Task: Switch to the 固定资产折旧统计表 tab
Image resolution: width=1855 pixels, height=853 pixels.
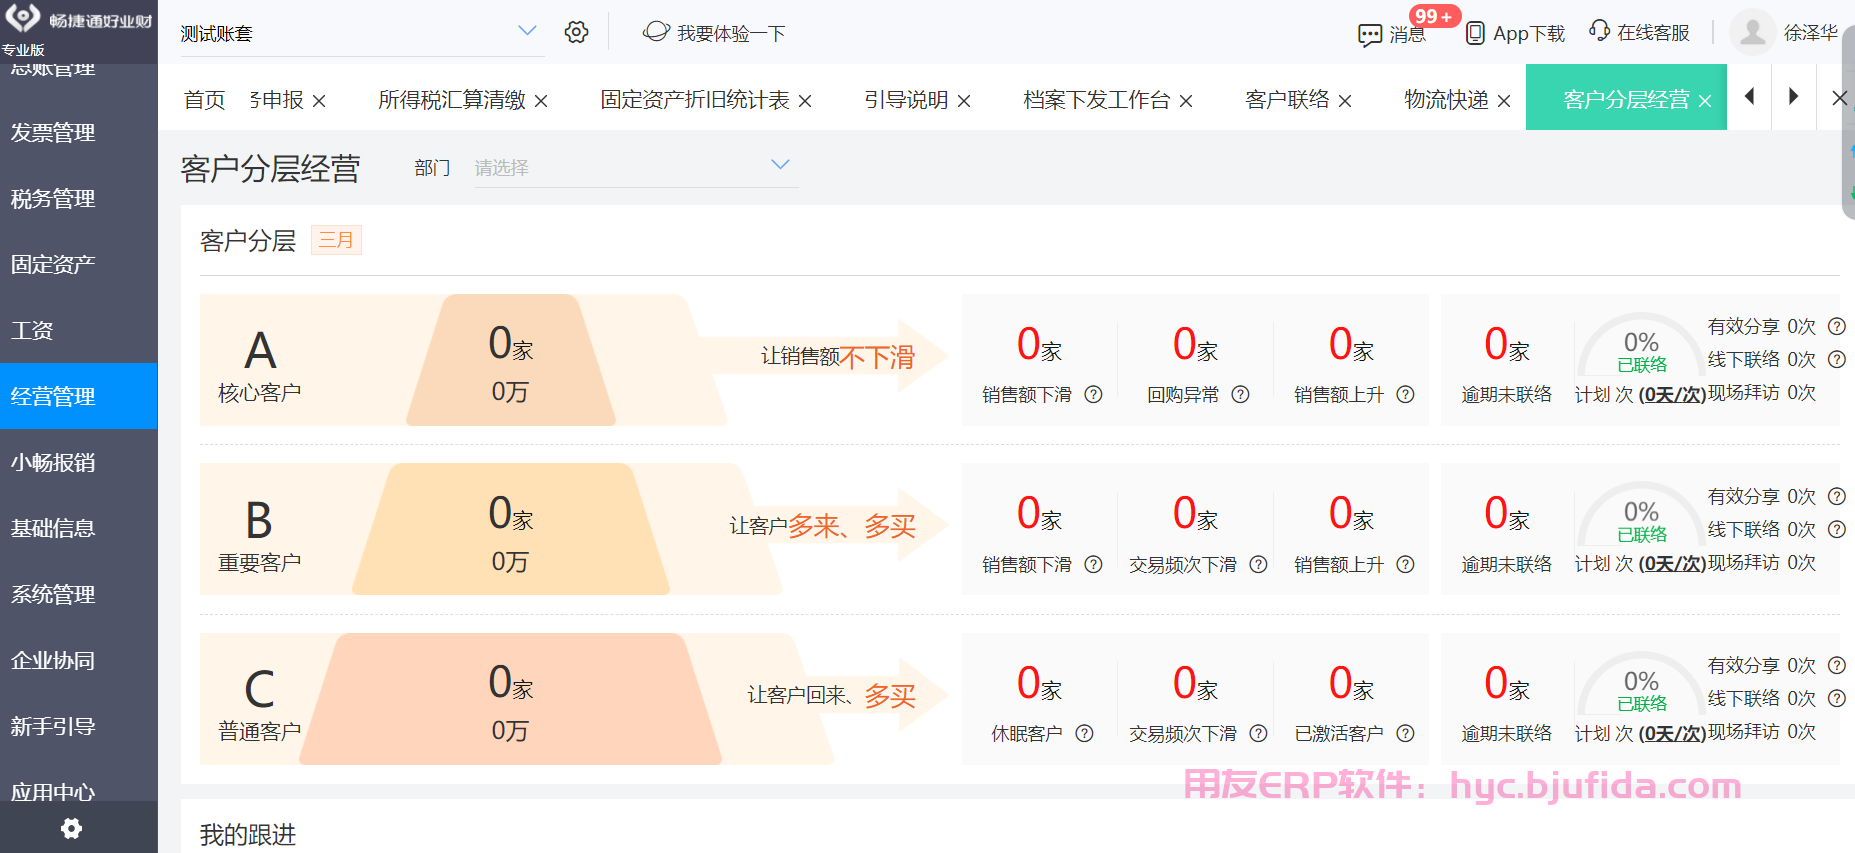Action: (695, 100)
